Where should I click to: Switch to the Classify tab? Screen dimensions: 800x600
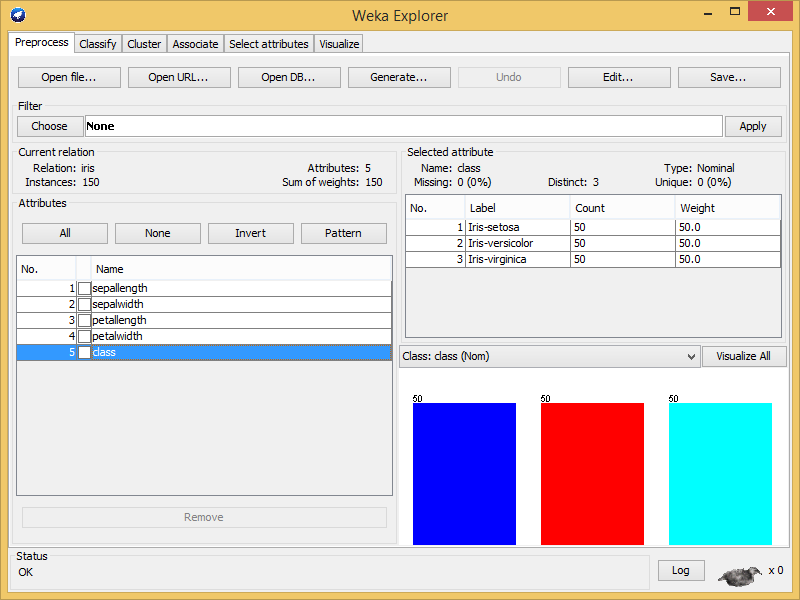click(x=98, y=44)
